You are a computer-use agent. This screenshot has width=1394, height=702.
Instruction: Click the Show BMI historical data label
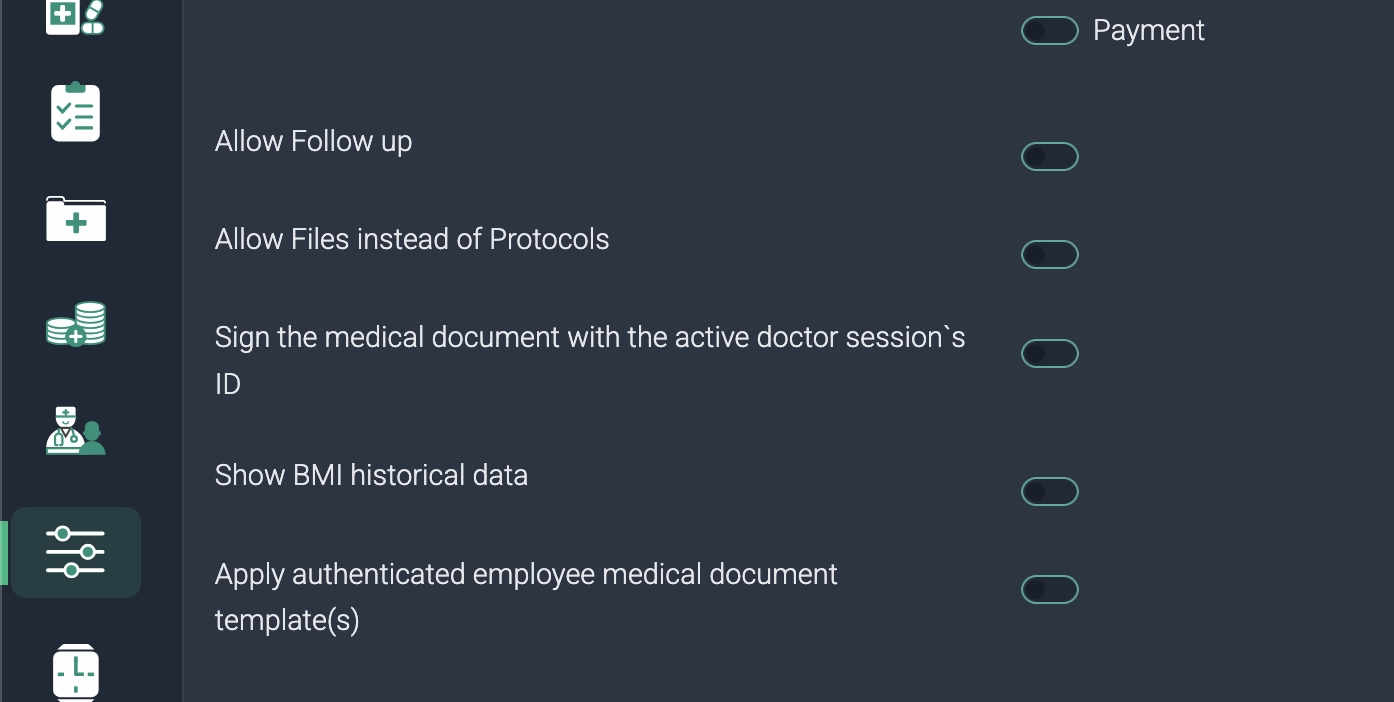[x=371, y=475]
